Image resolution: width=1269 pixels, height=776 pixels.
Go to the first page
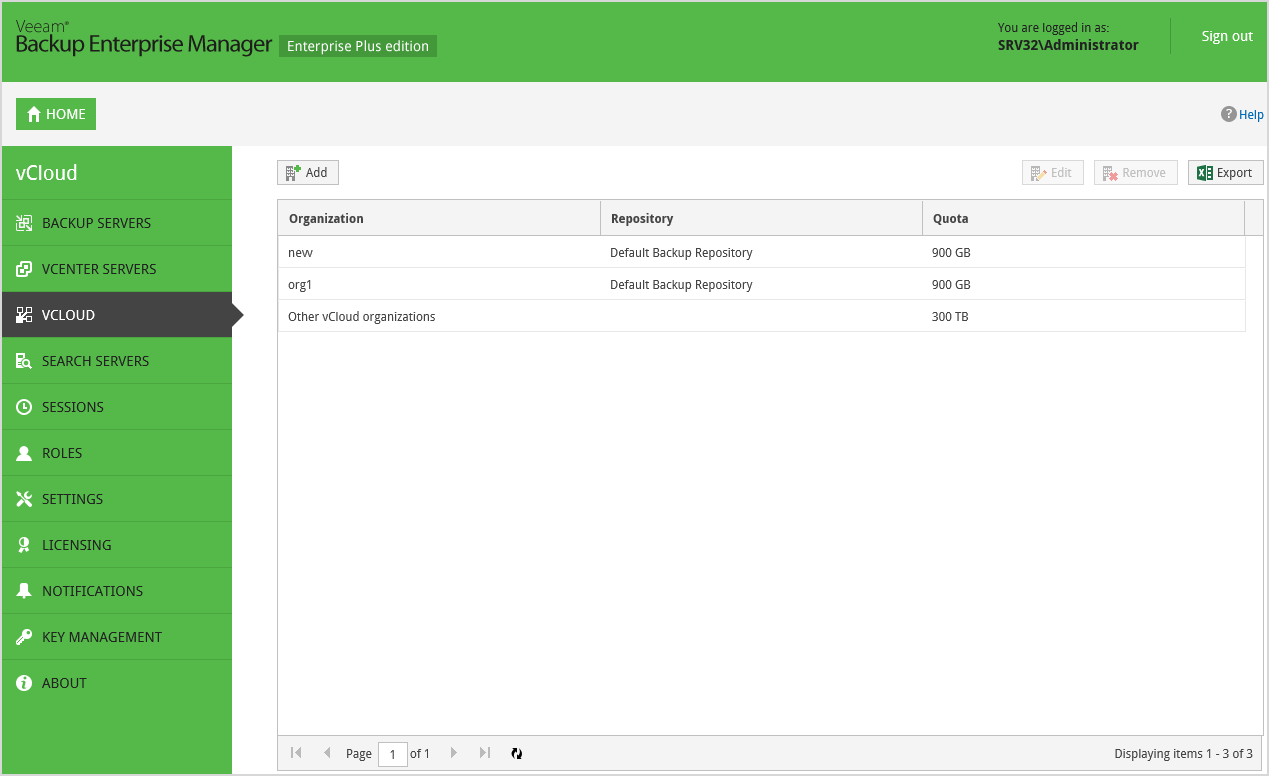[x=296, y=753]
